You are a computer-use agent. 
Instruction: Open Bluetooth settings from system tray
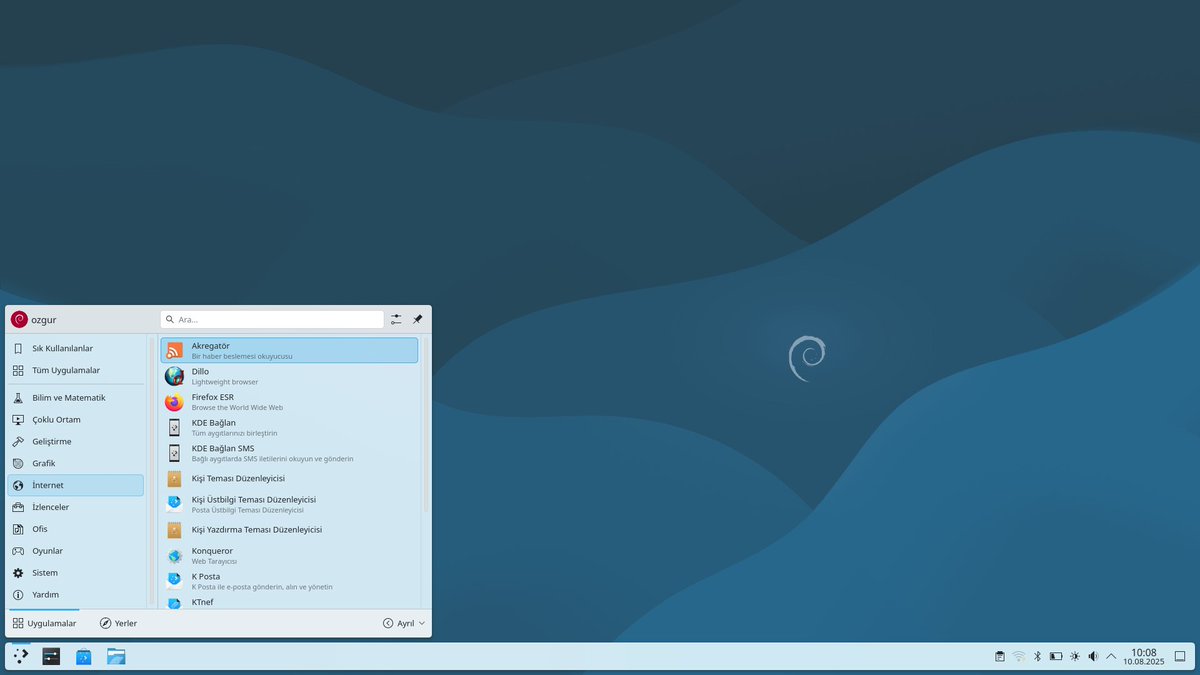1037,655
